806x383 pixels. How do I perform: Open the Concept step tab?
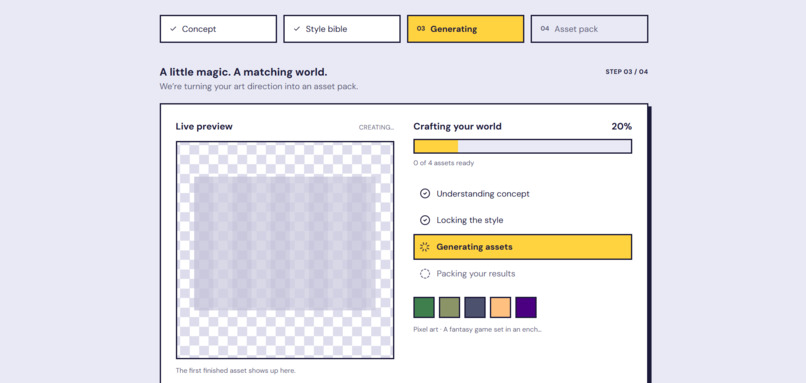218,29
